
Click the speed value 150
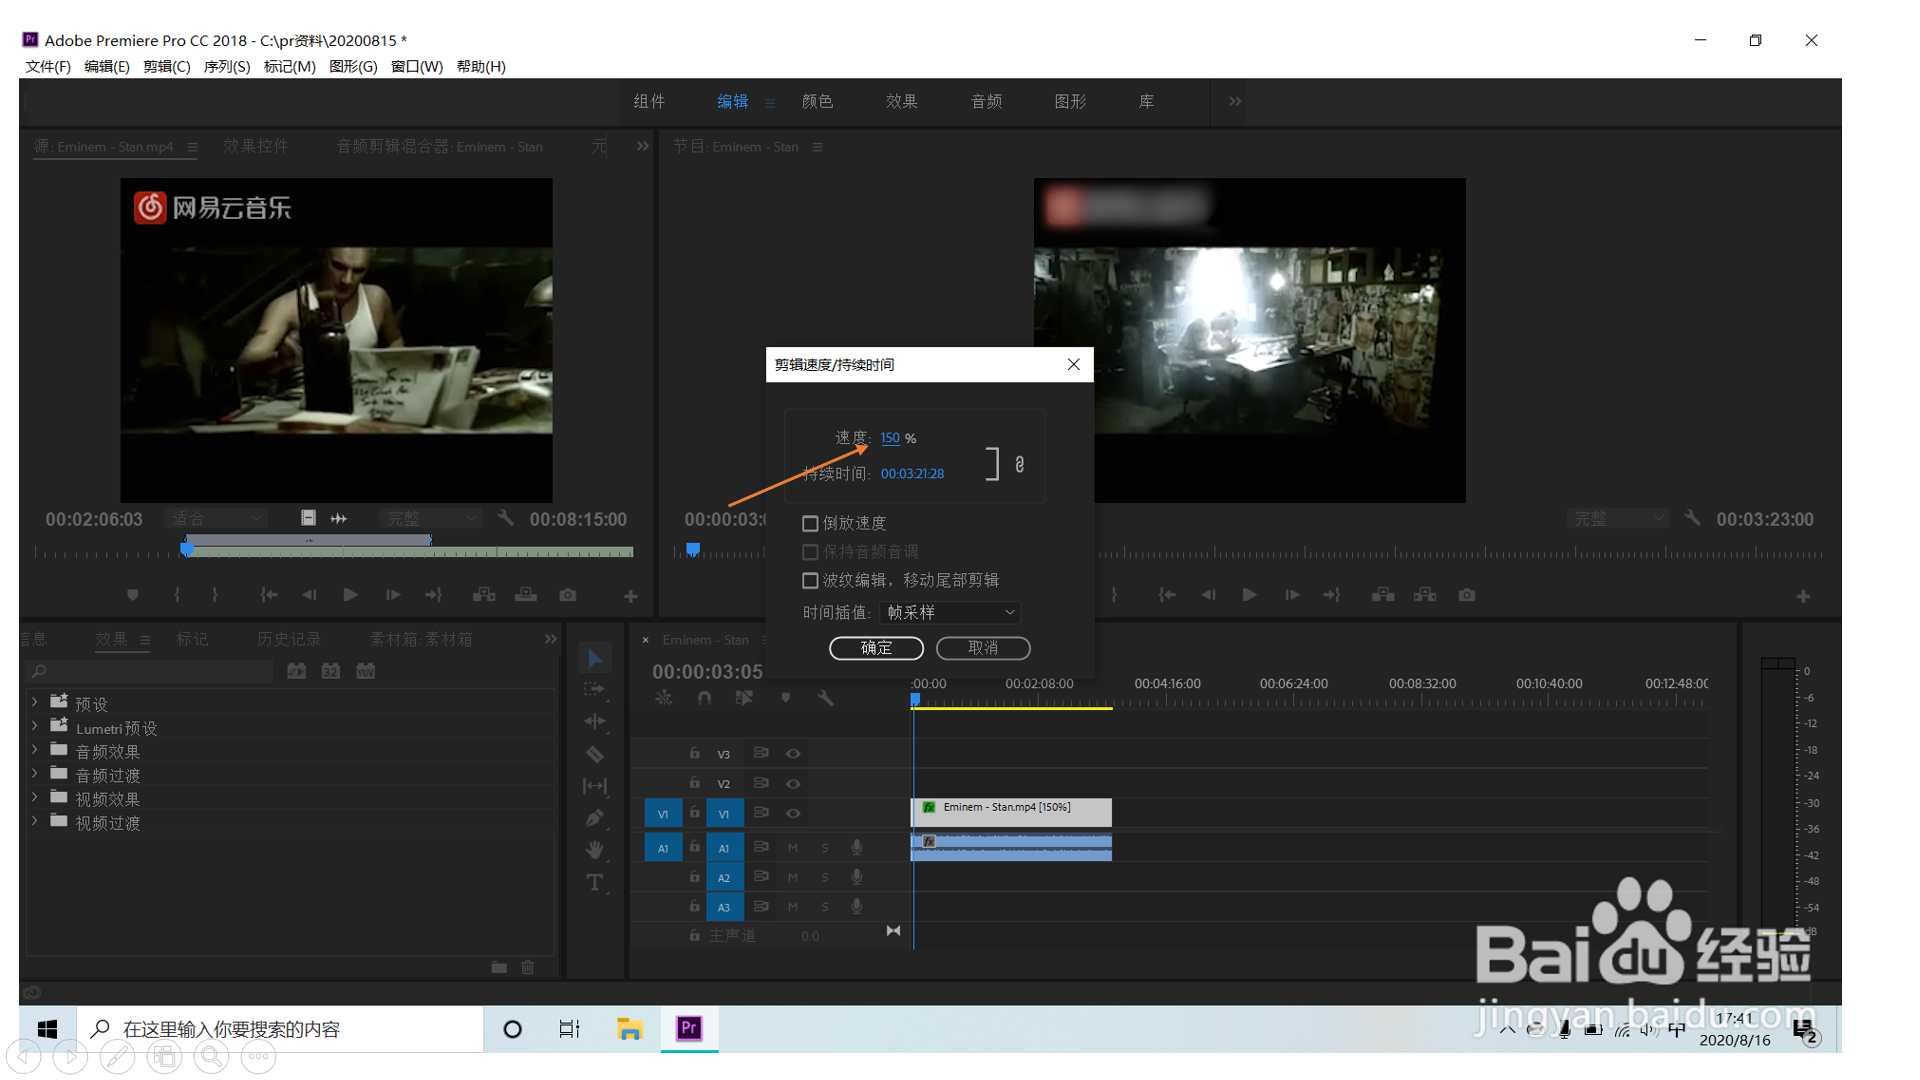click(x=890, y=438)
